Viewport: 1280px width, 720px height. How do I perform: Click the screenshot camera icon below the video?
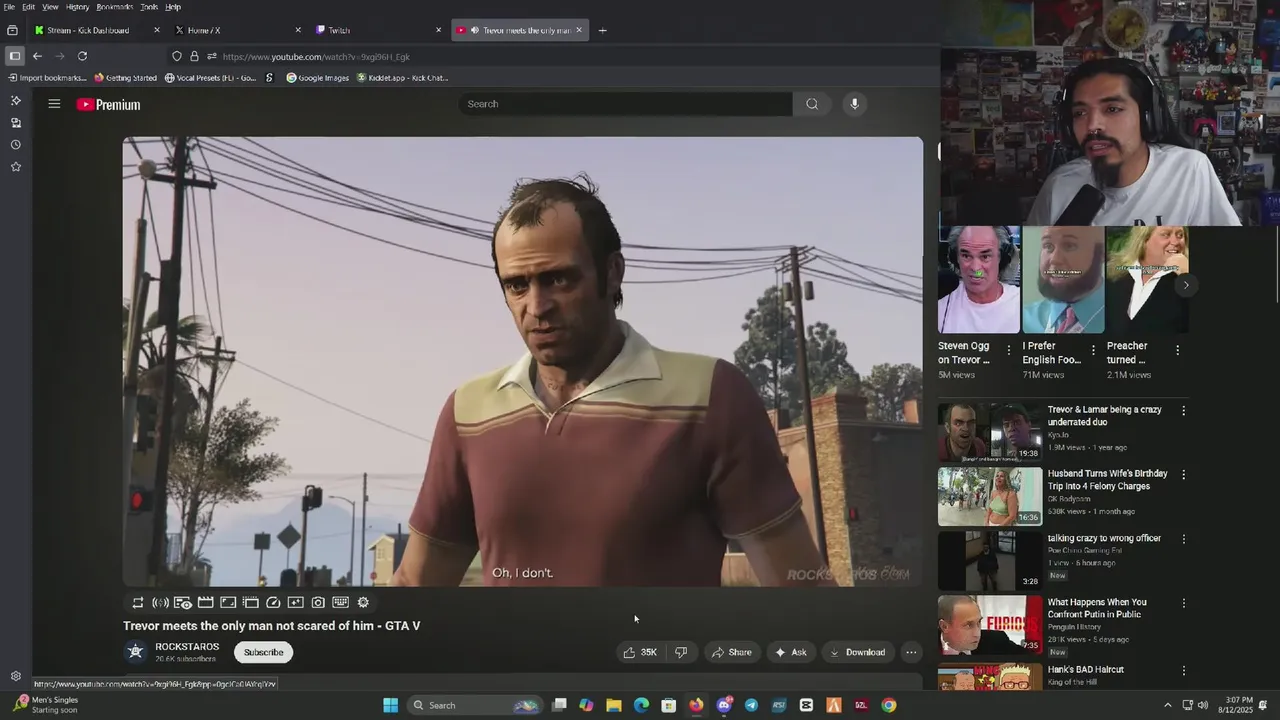[x=318, y=603]
